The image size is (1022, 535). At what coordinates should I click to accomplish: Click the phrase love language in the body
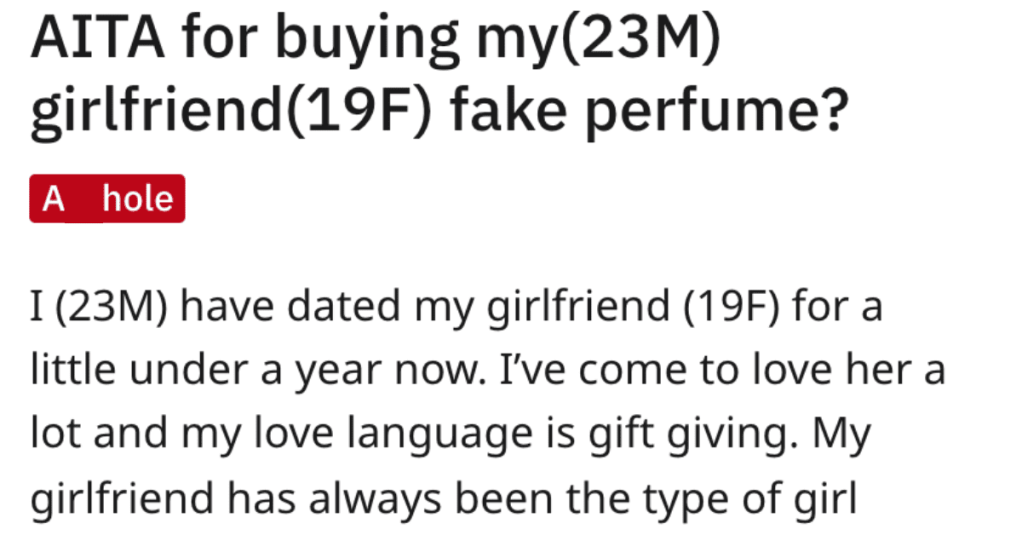(393, 435)
